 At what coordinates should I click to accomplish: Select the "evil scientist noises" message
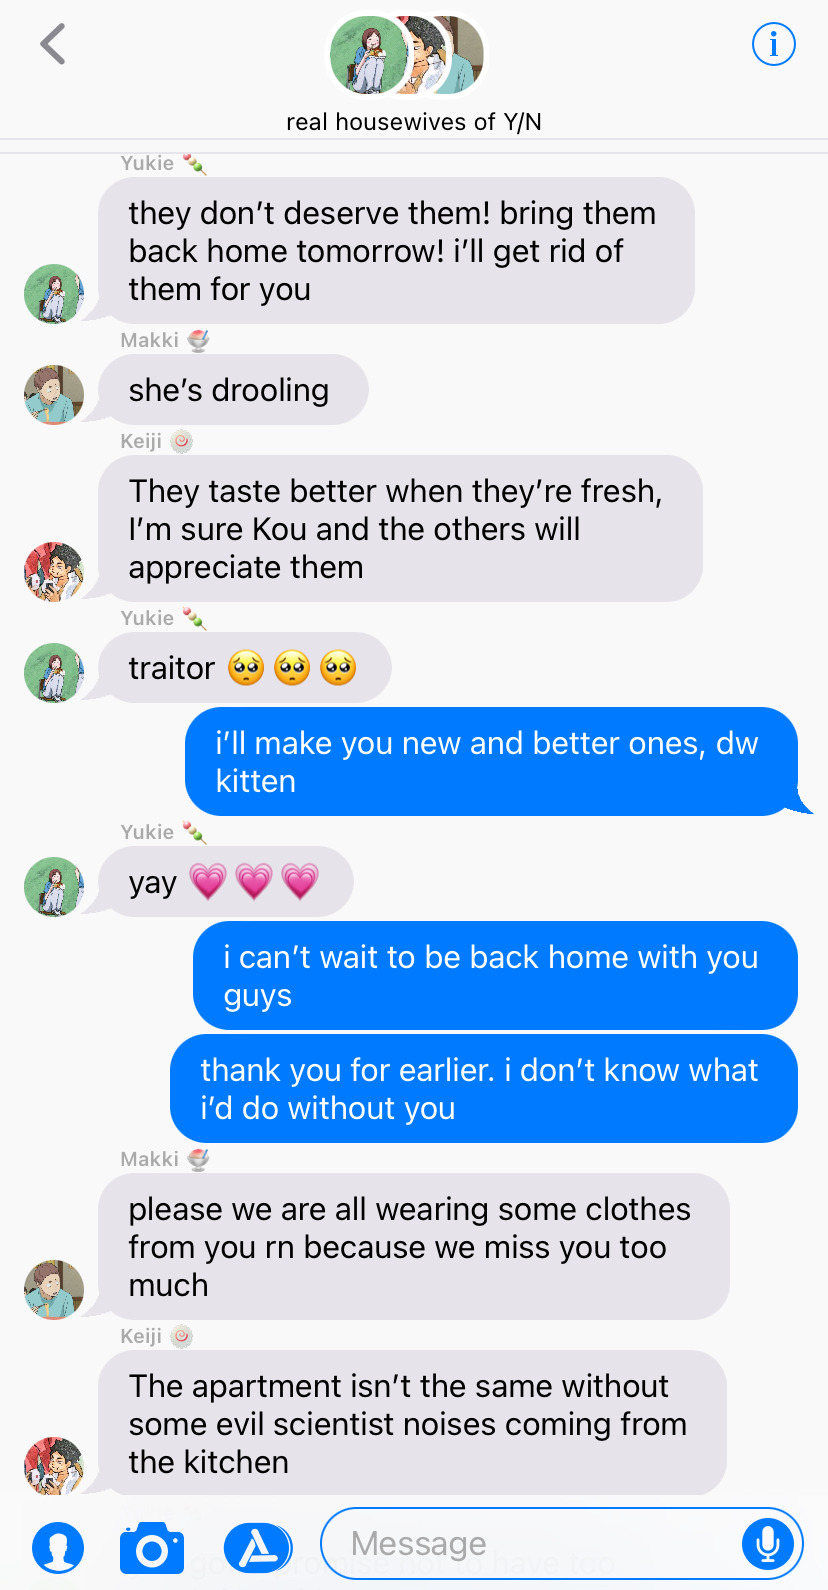[412, 1424]
